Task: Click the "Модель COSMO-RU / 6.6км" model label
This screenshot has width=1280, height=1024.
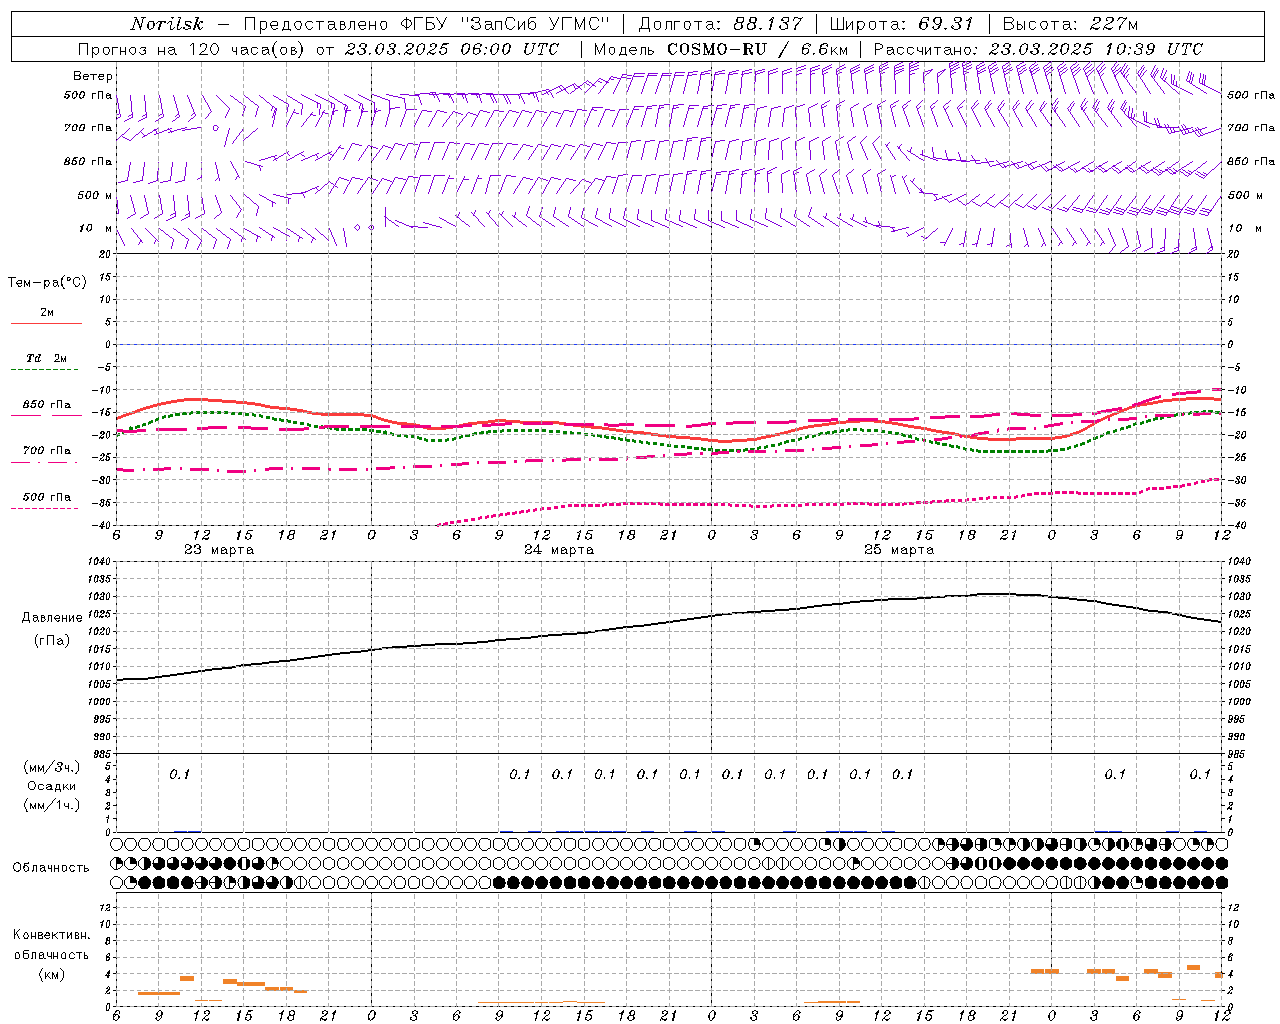Action: 720,49
